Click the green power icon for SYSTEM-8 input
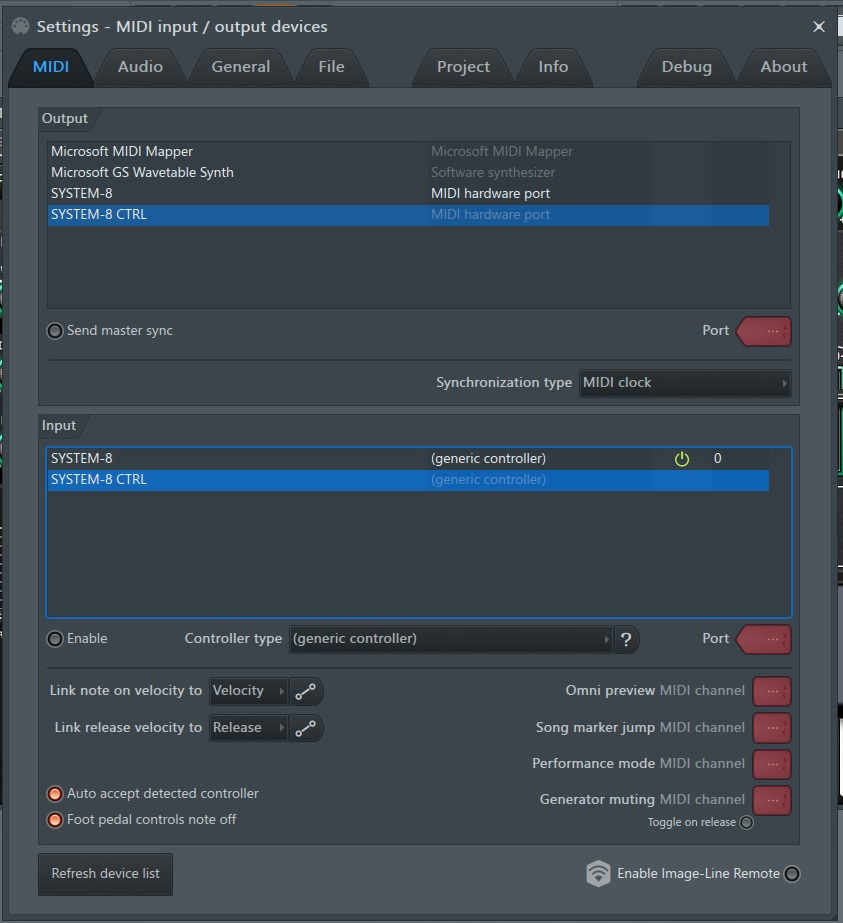Viewport: 843px width, 923px height. [x=682, y=459]
